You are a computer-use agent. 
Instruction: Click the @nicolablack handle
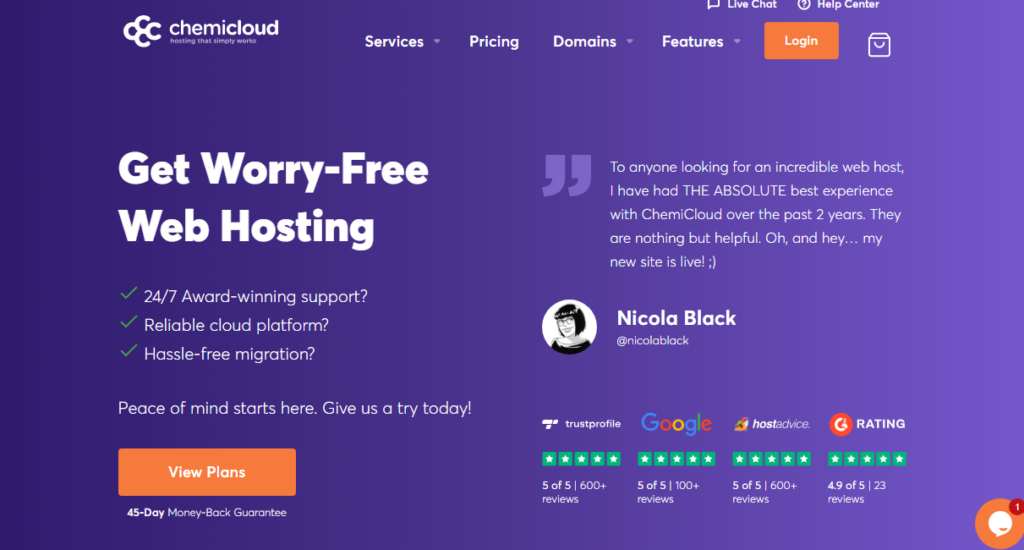tap(652, 340)
